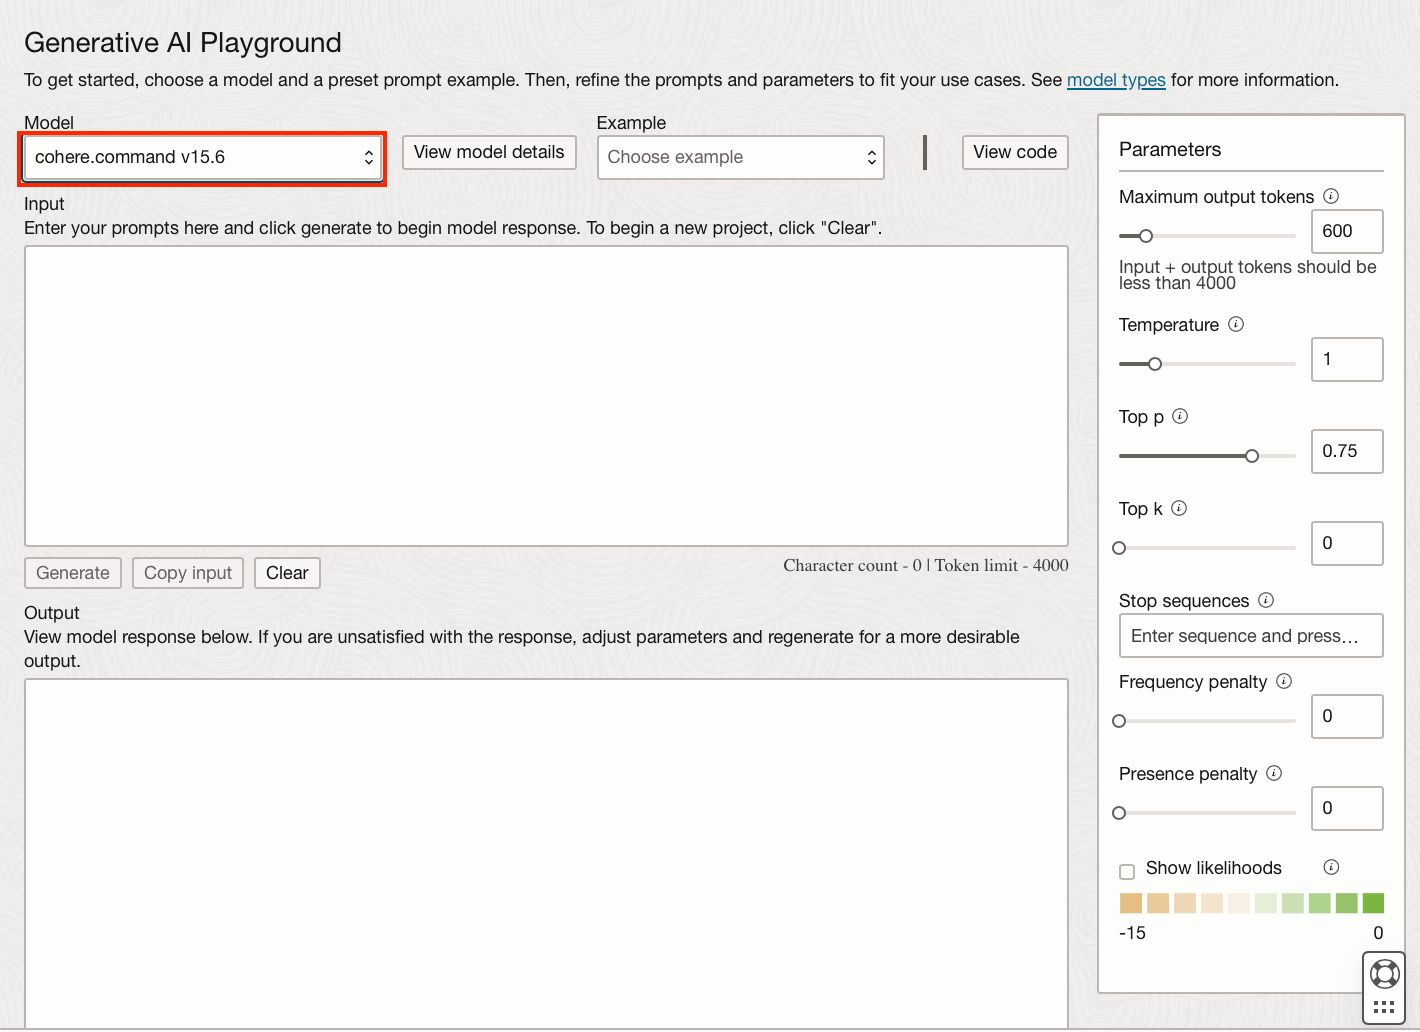The image size is (1420, 1032).
Task: Click the Top k info icon
Action: point(1179,508)
